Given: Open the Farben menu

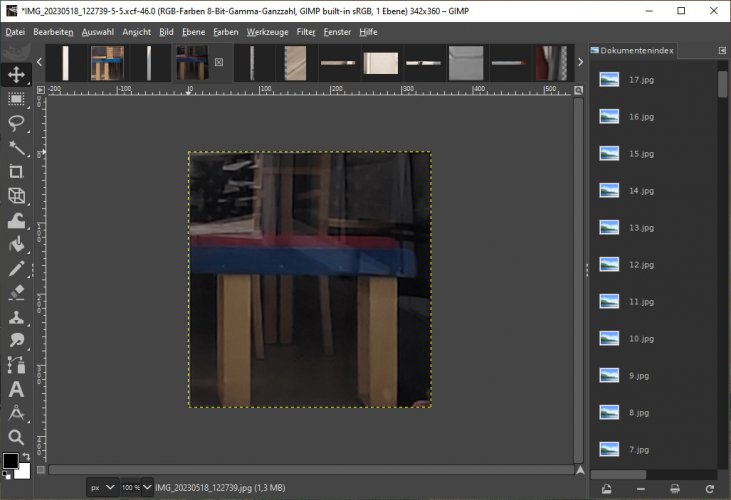Looking at the screenshot, I should (x=226, y=32).
